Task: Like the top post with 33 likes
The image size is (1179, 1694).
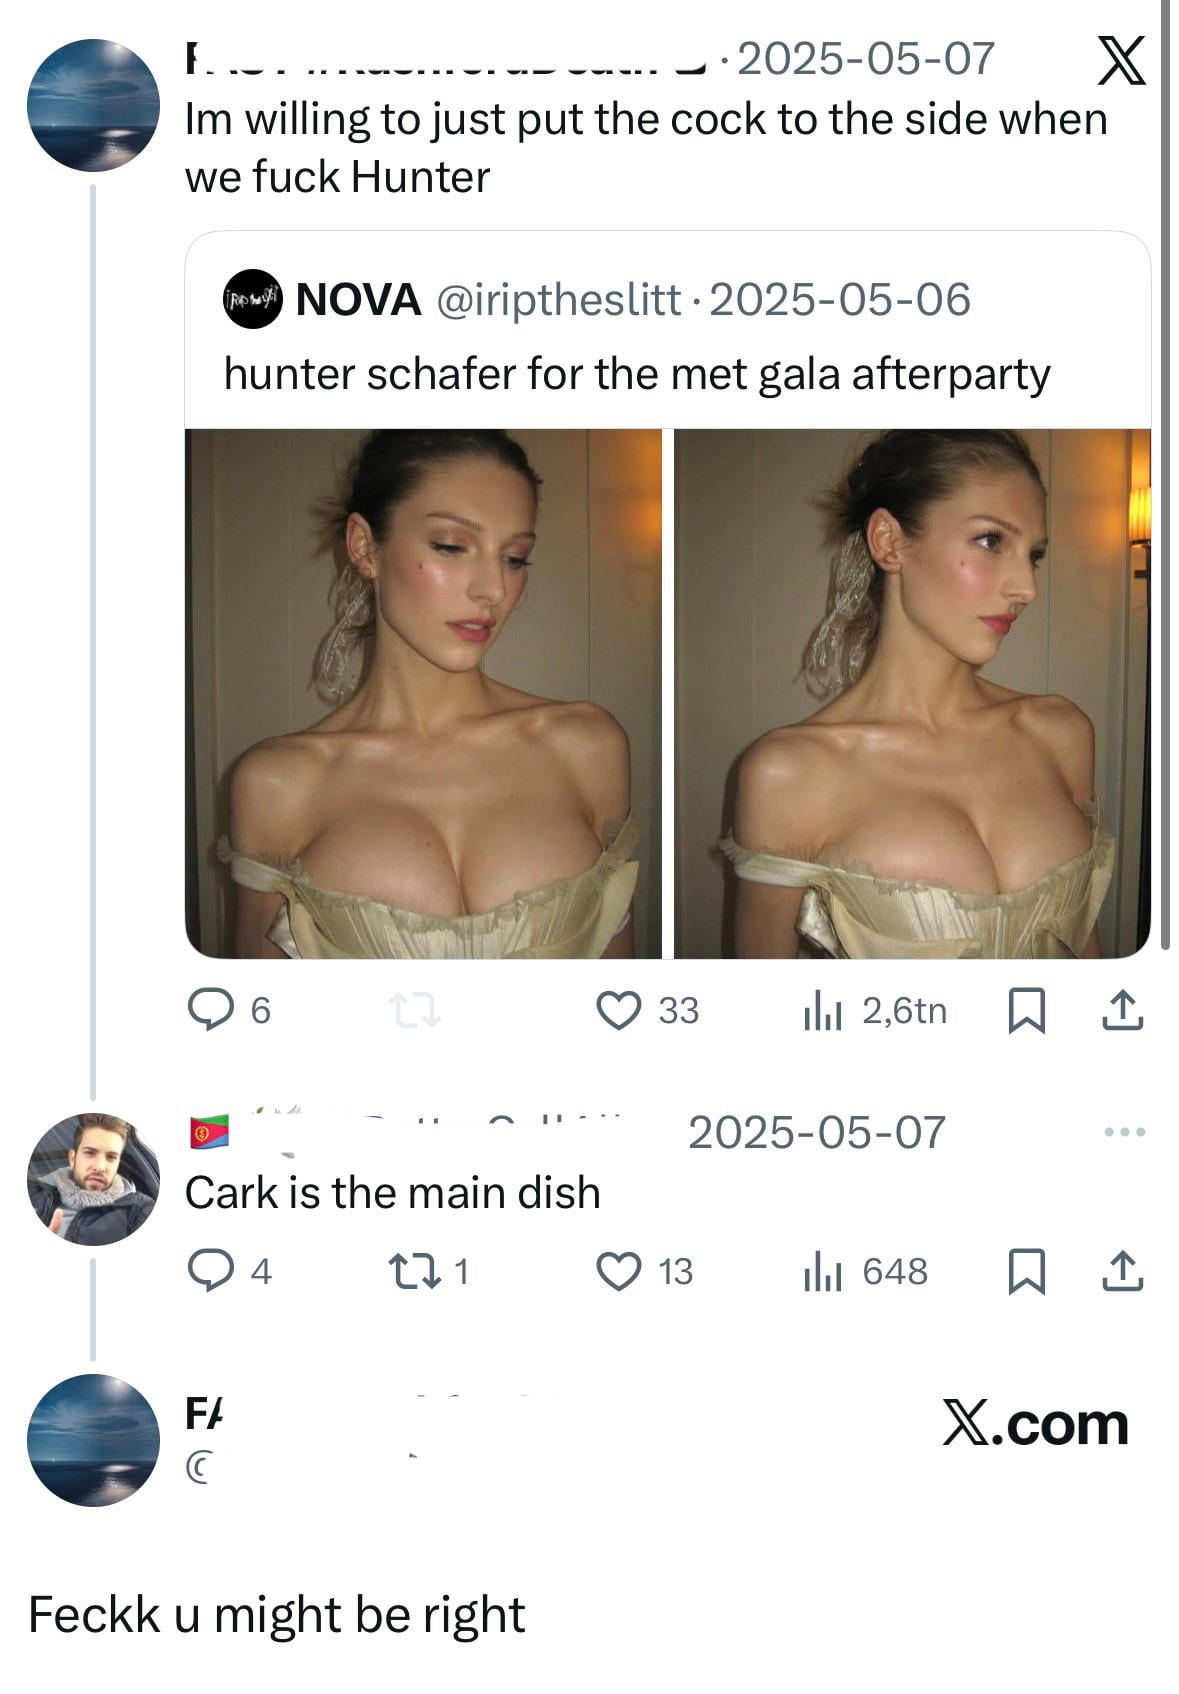Action: click(x=619, y=1010)
